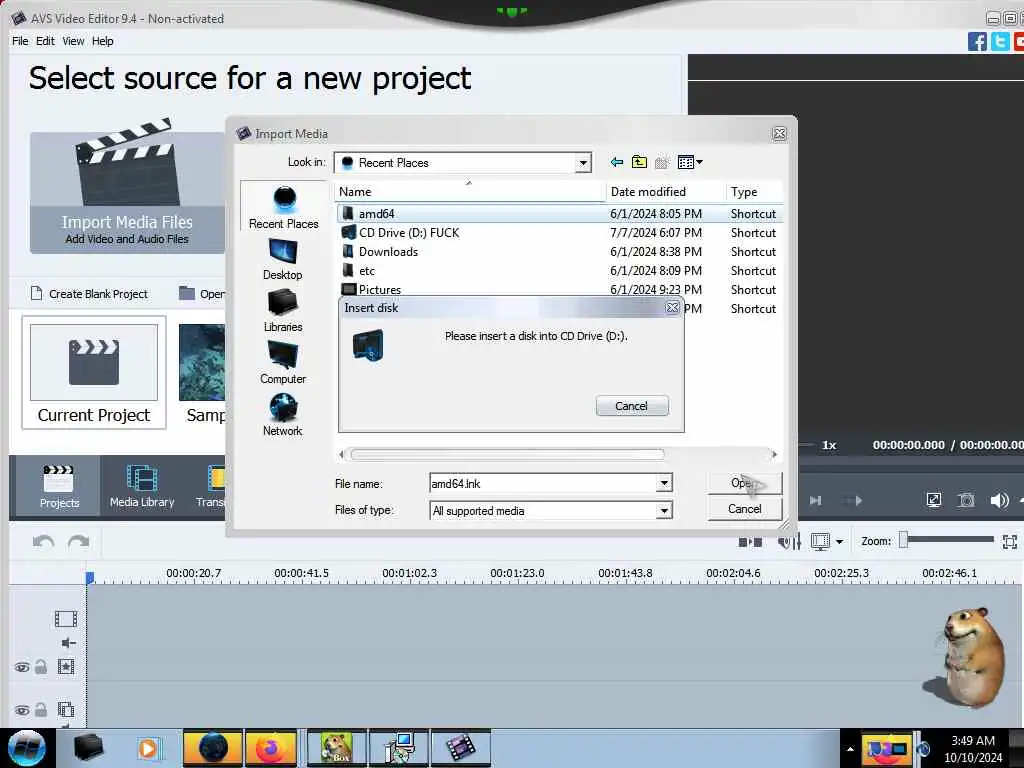Expand the File name dropdown arrow
This screenshot has width=1024, height=768.
(x=664, y=483)
